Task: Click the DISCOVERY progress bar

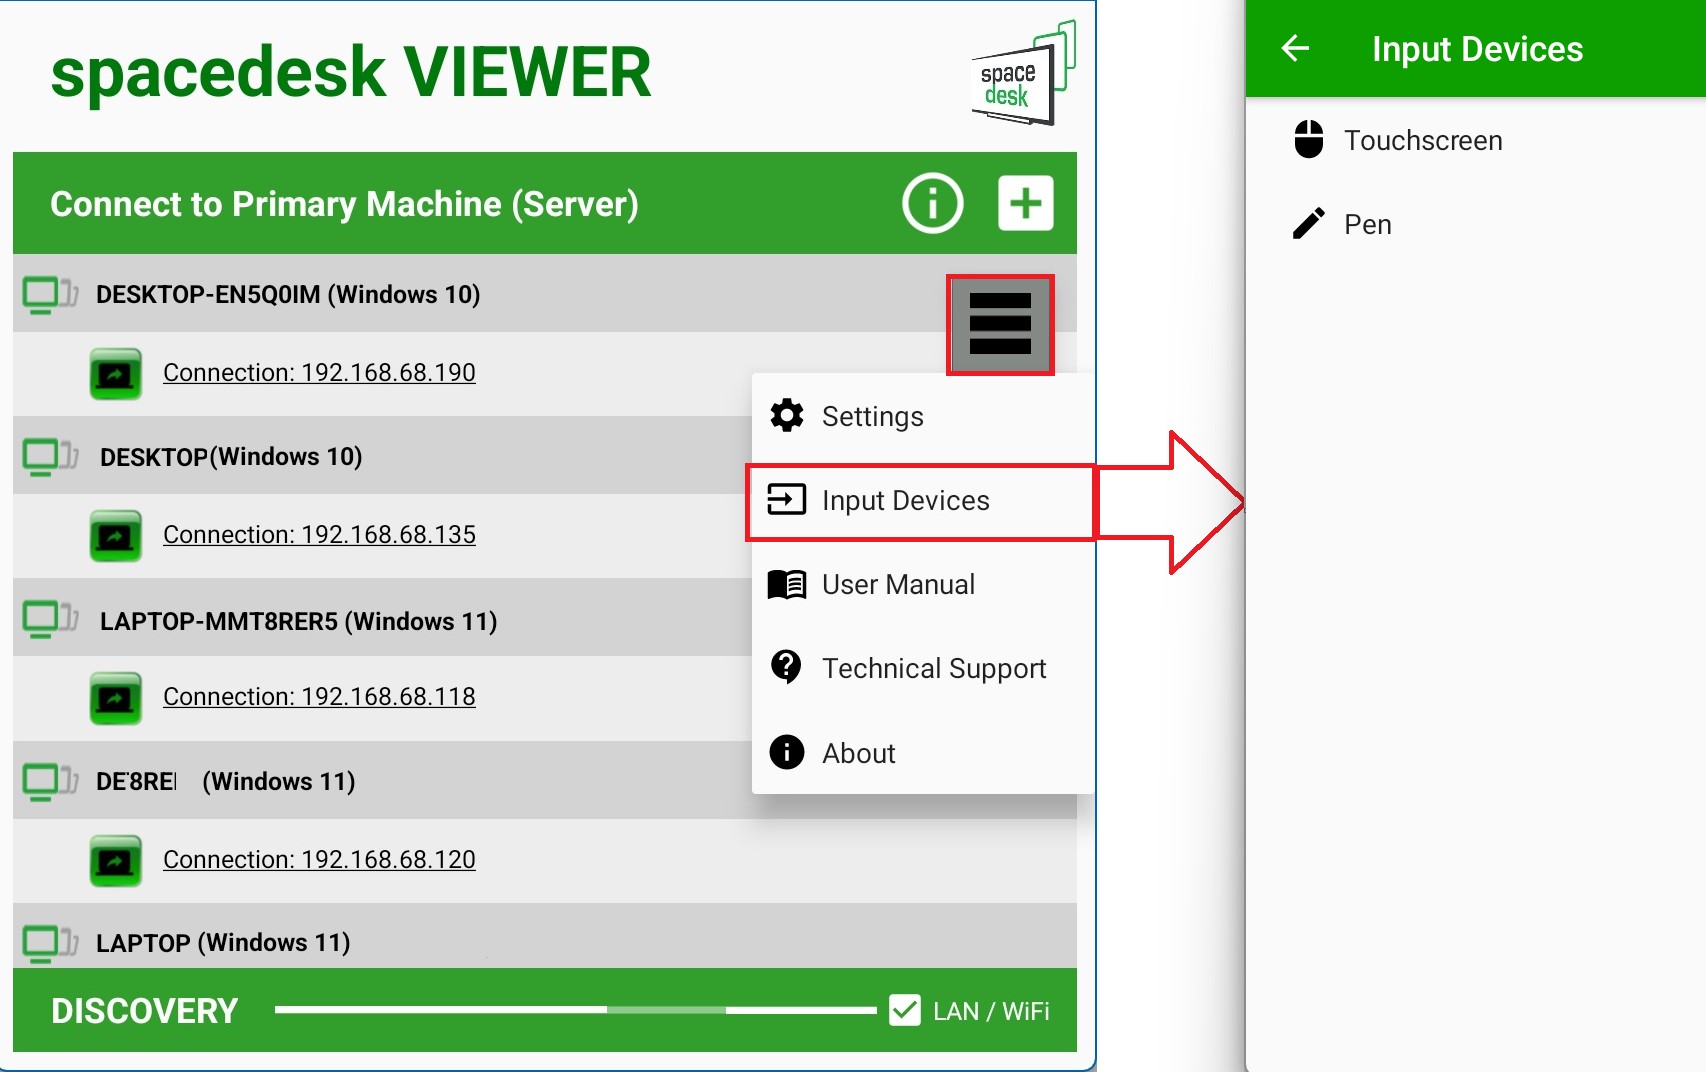Action: pos(575,1010)
